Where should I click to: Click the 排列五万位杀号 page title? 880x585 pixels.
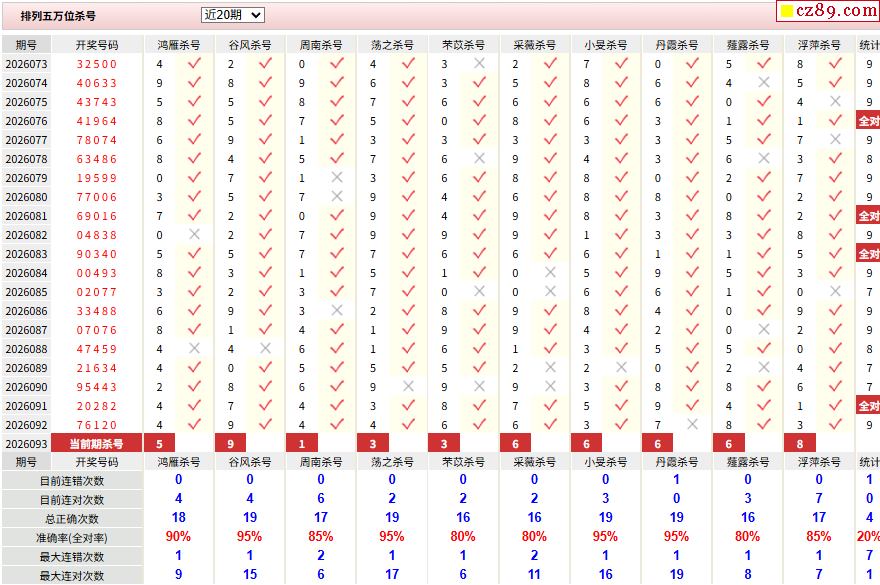58,16
